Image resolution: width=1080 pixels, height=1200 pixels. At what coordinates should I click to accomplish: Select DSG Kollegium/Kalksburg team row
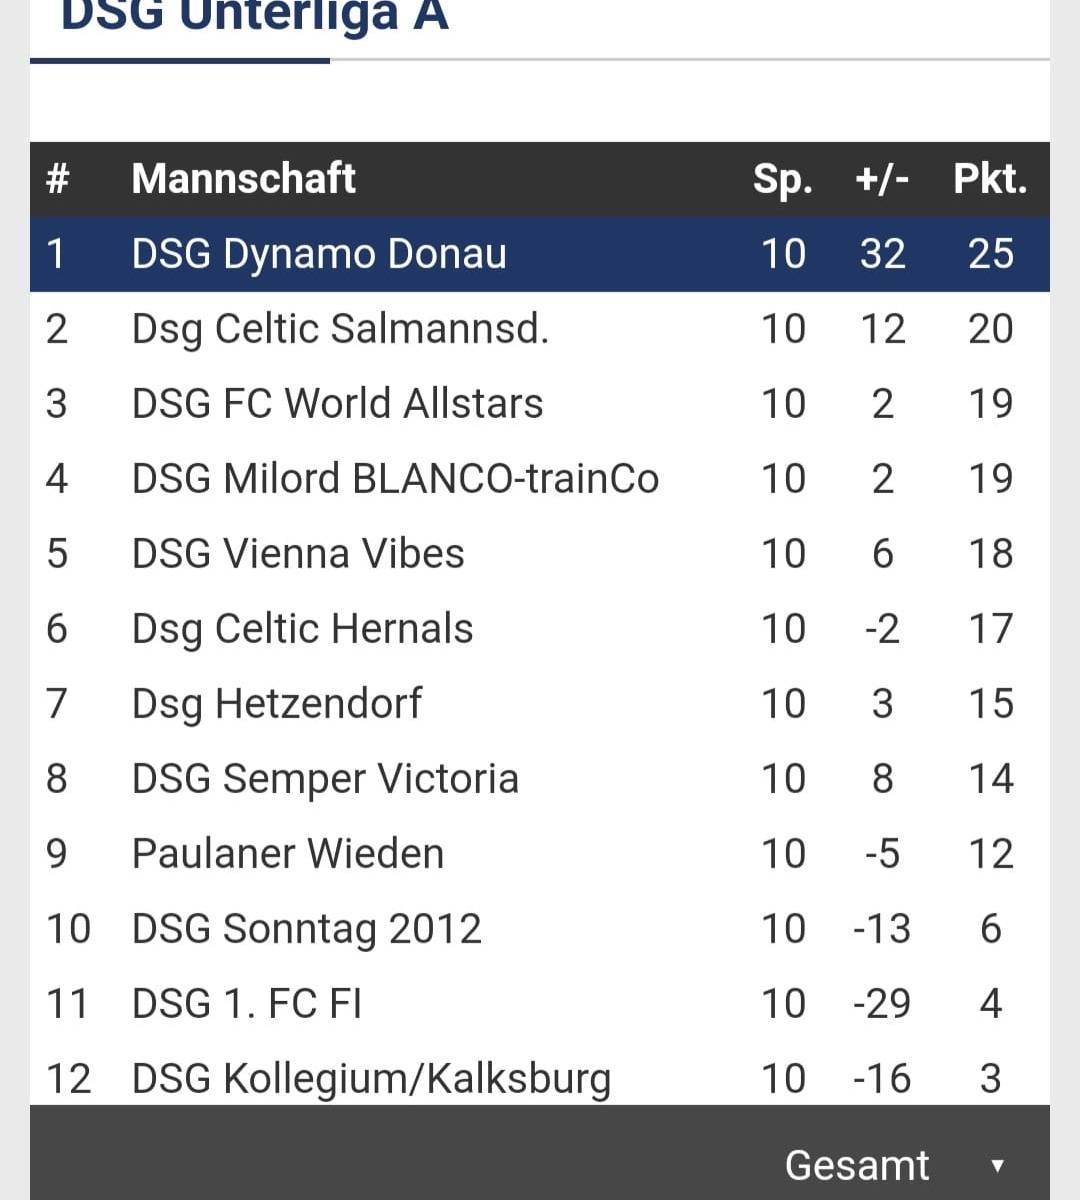(371, 1079)
